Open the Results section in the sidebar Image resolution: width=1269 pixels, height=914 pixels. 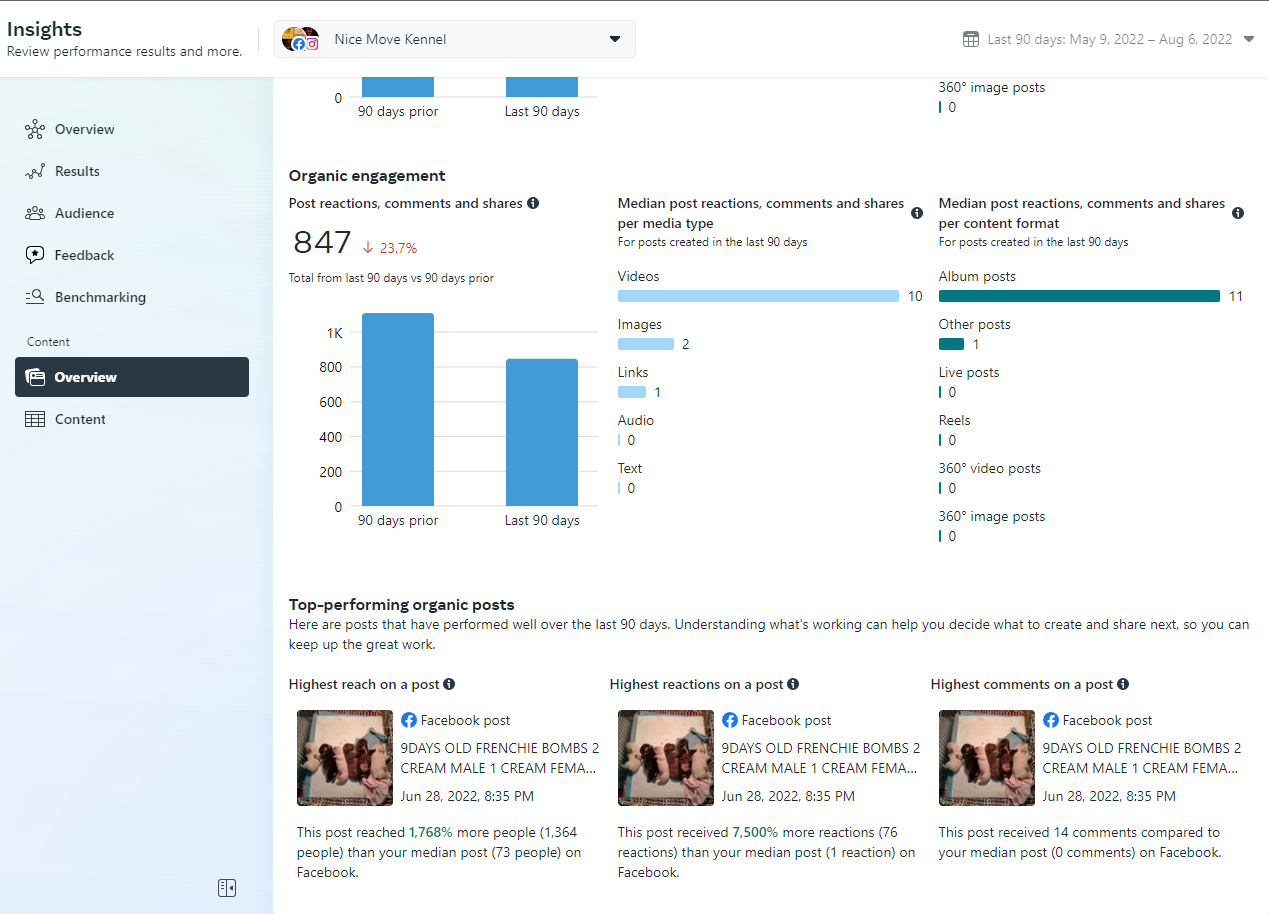click(x=132, y=171)
